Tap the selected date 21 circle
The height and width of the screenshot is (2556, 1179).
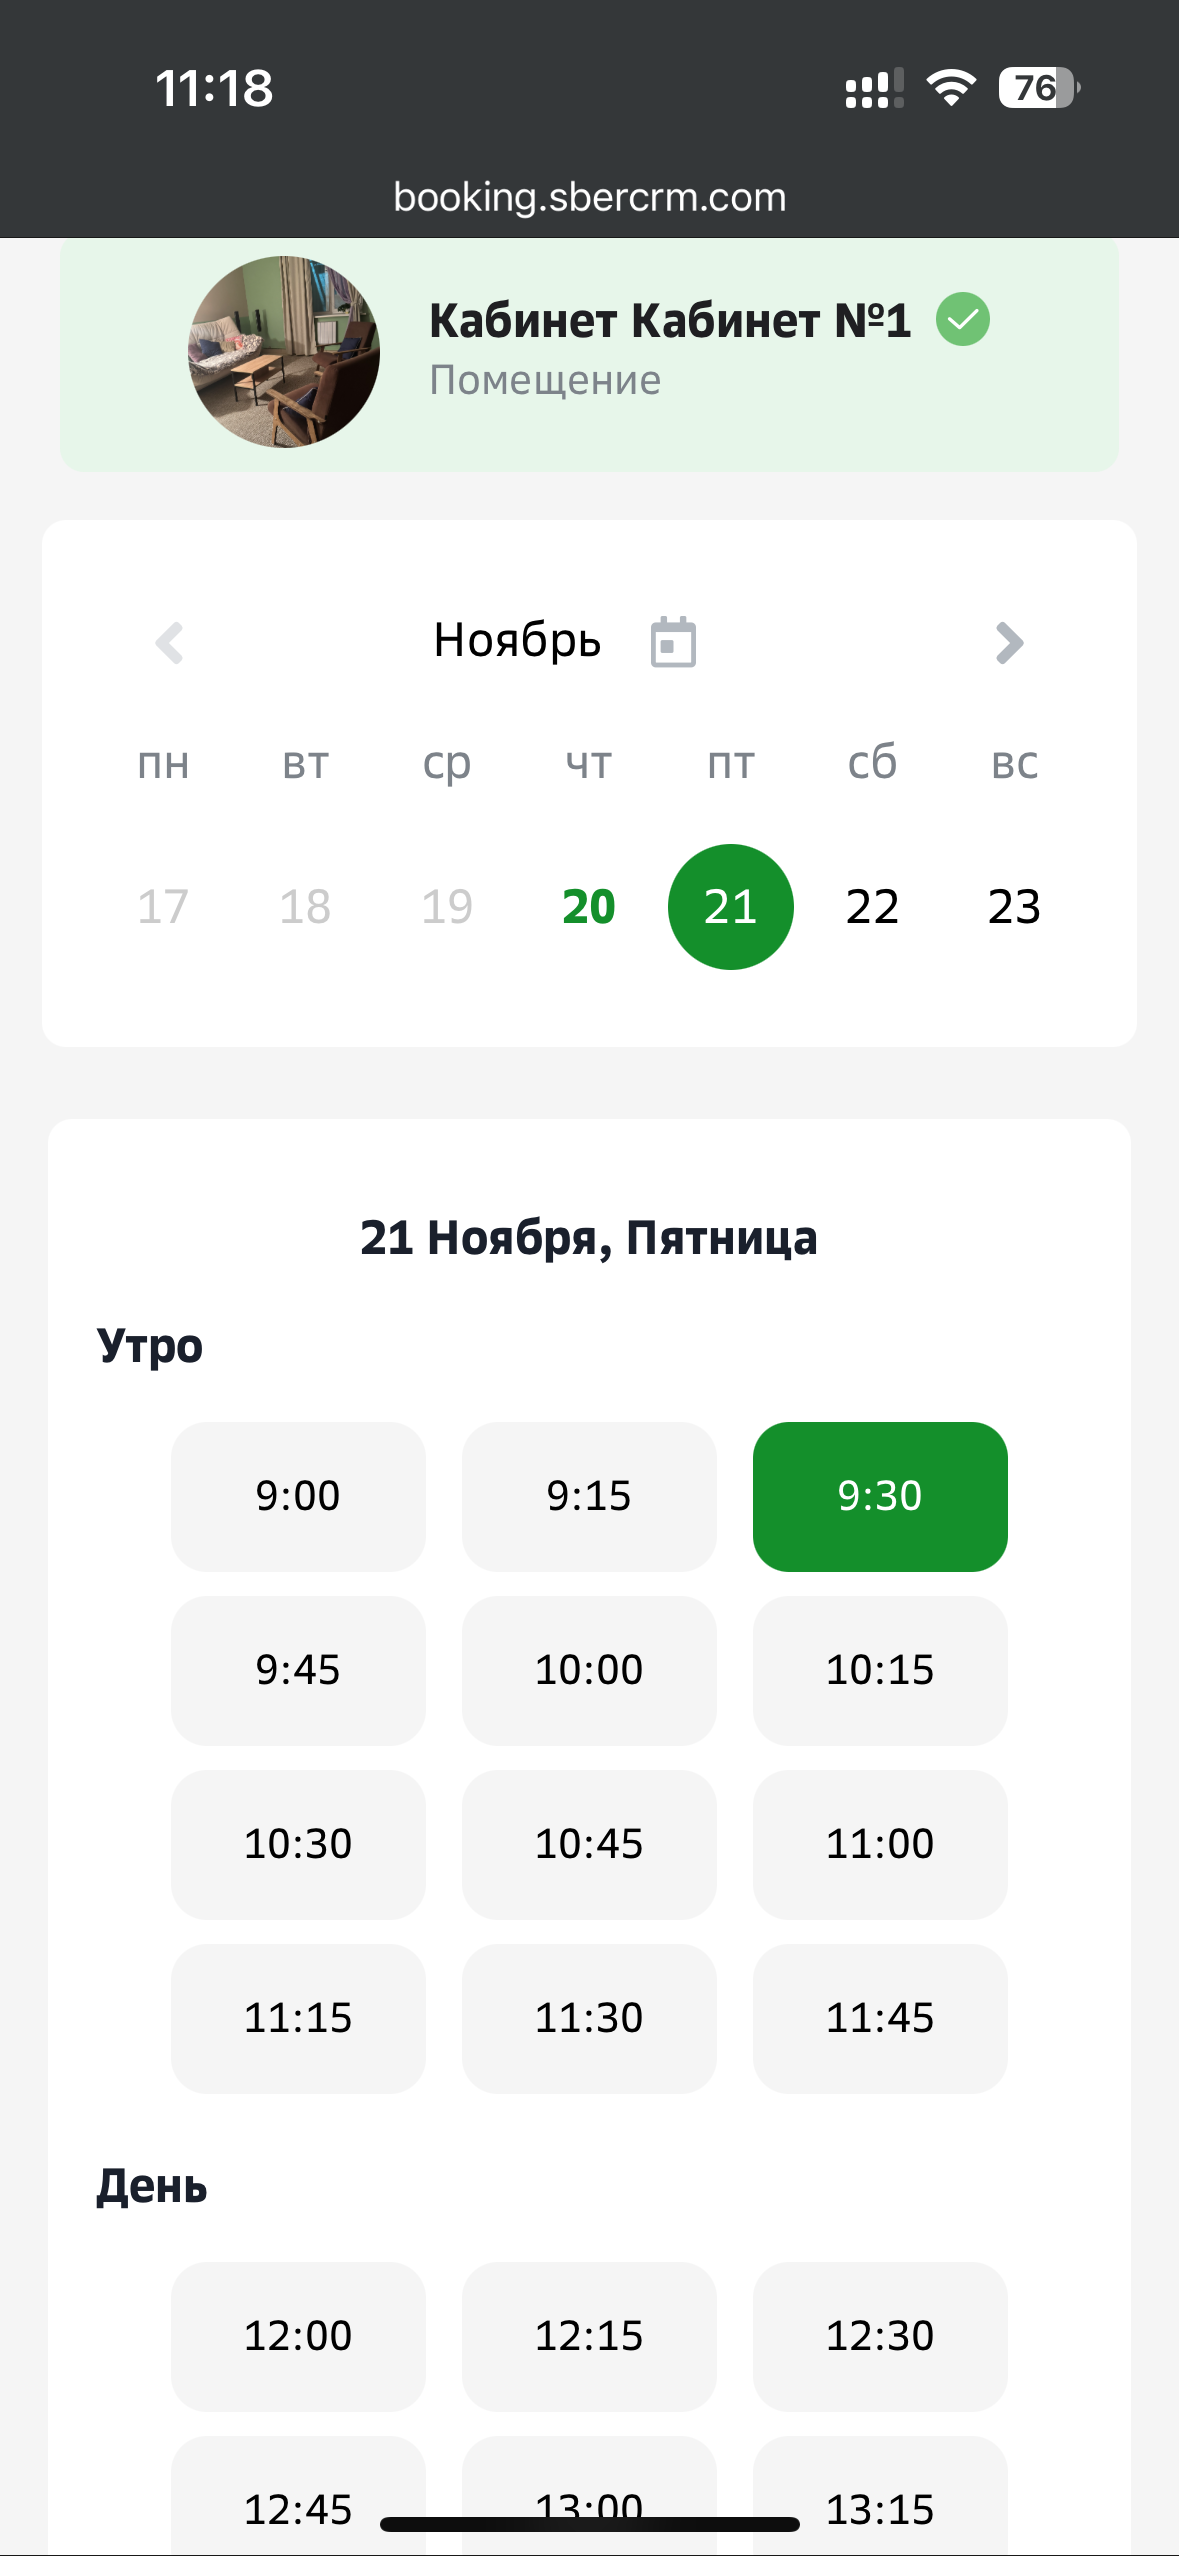(730, 907)
